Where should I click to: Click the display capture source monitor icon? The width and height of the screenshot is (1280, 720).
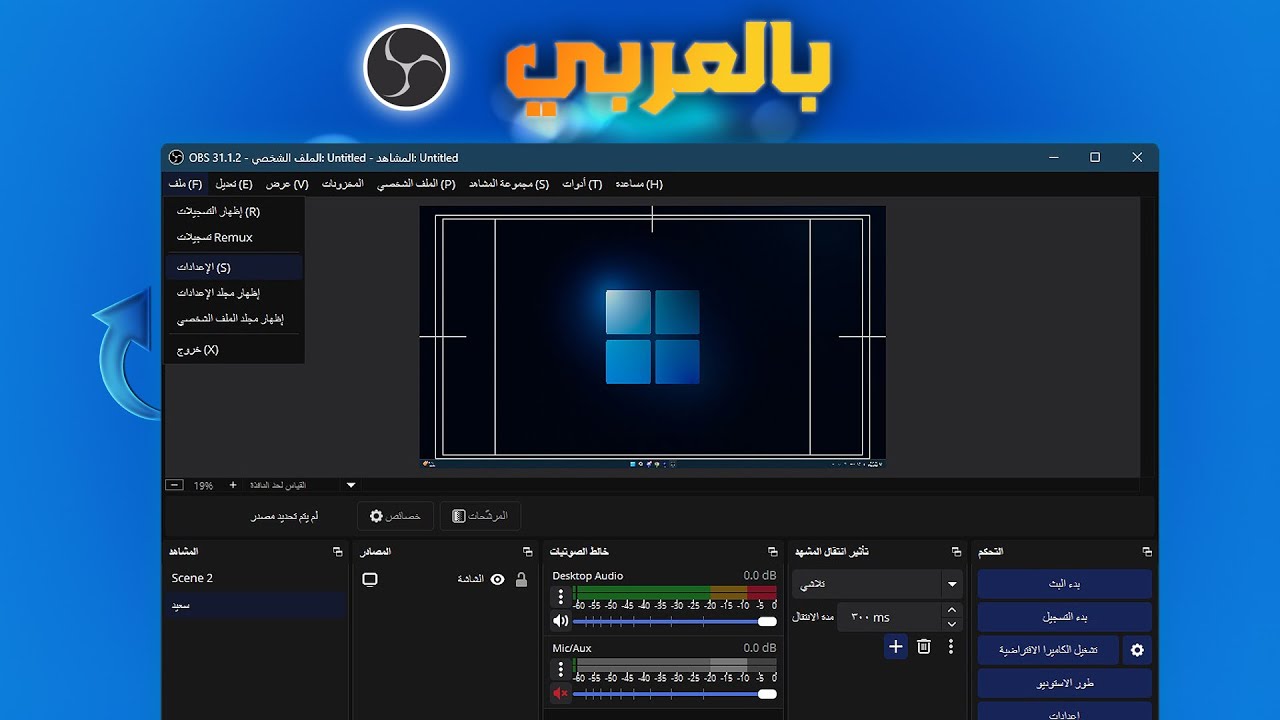tap(370, 580)
